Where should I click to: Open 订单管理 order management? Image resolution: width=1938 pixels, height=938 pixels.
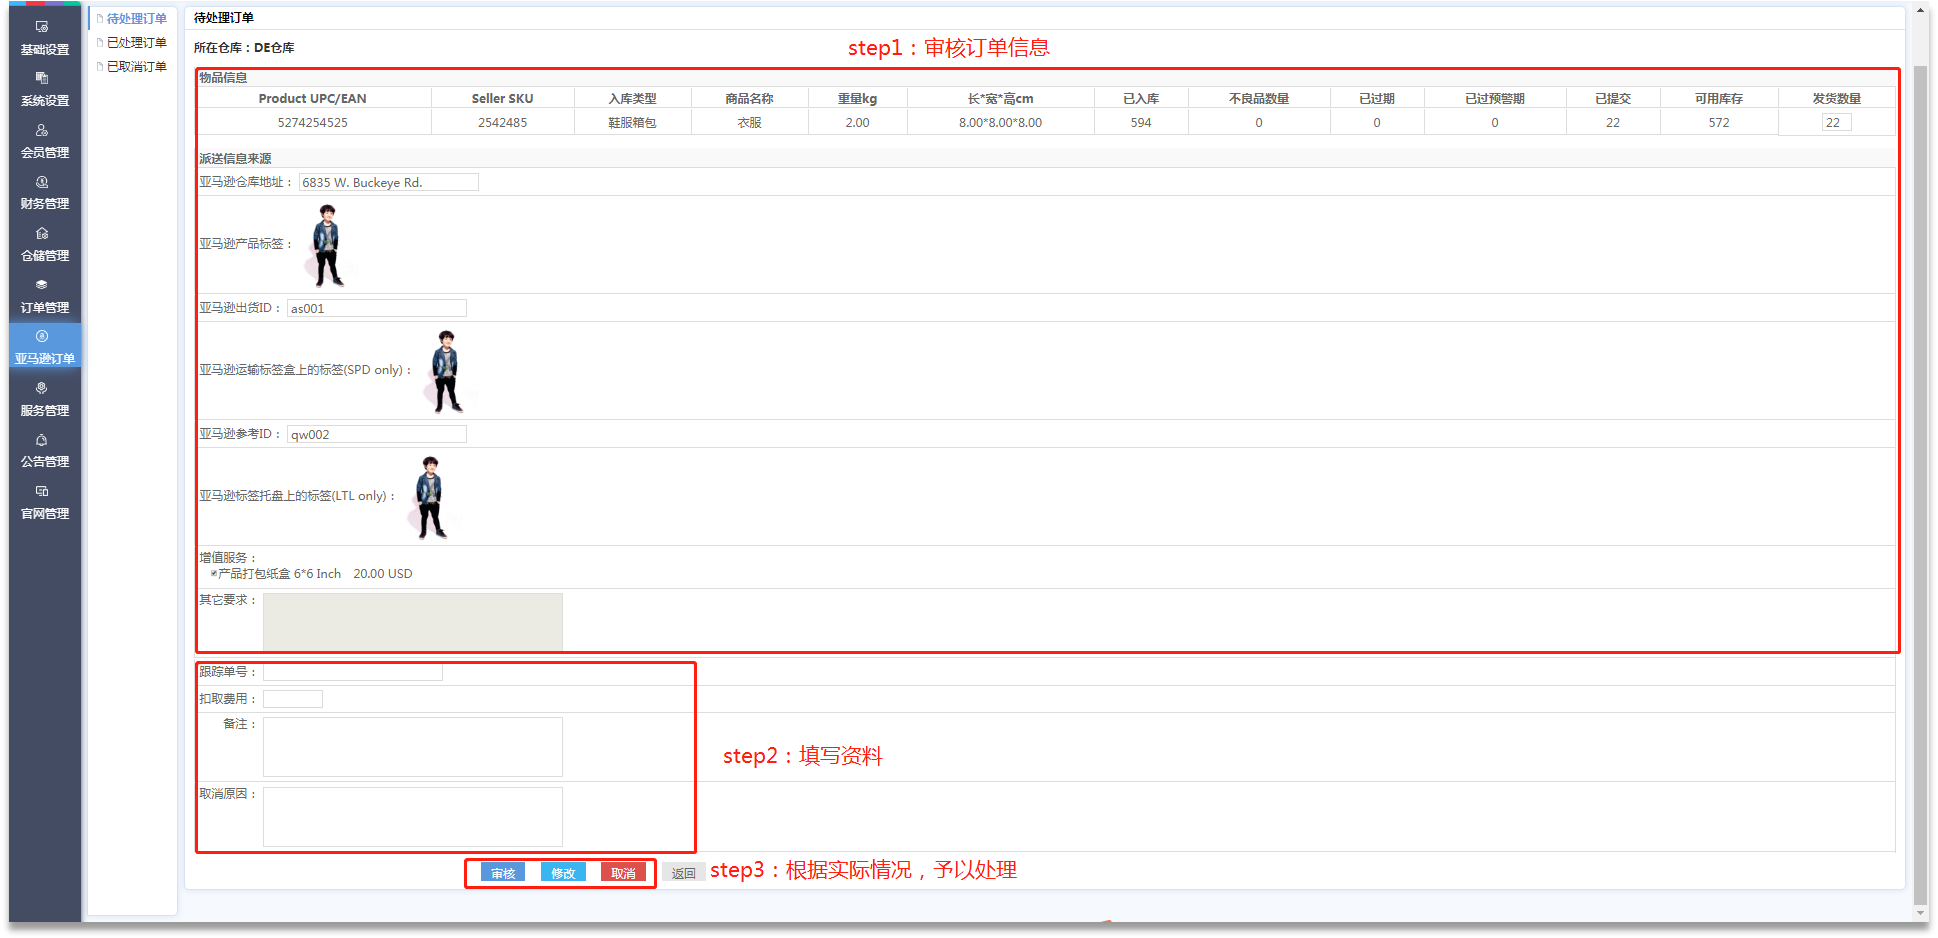45,297
